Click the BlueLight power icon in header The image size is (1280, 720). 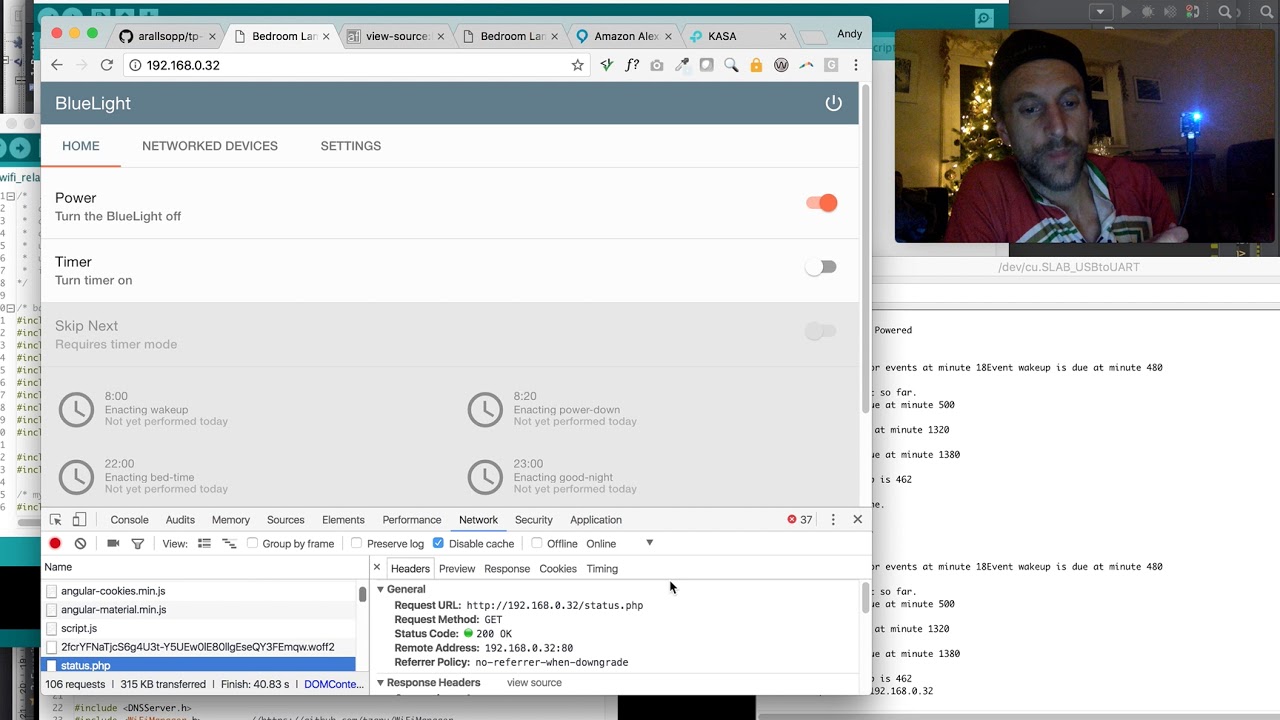(833, 103)
